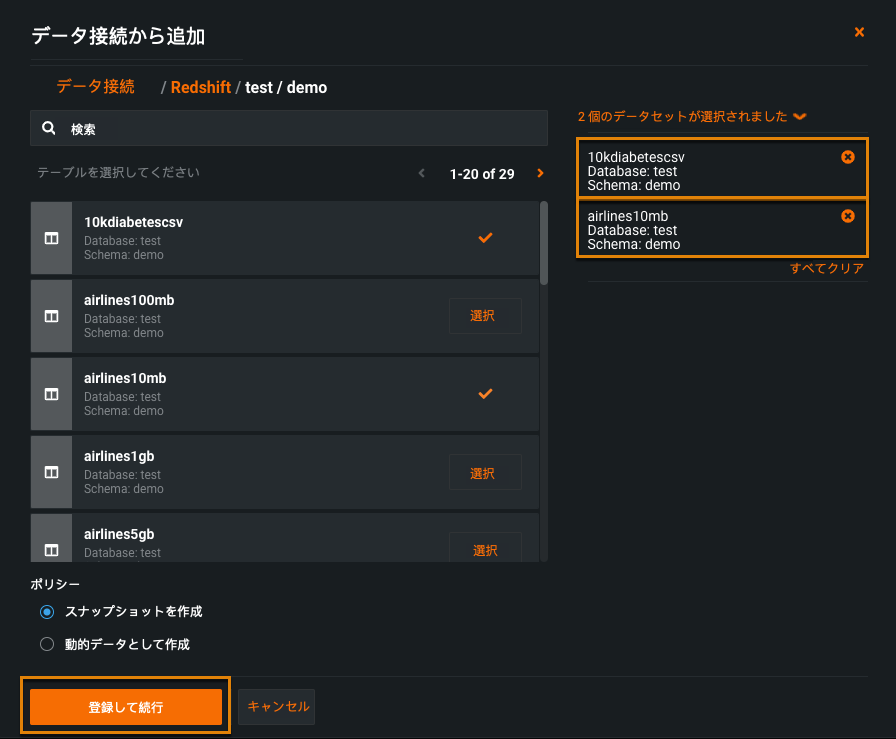Click the table icon for airlines100mb
The height and width of the screenshot is (739, 896).
(51, 316)
